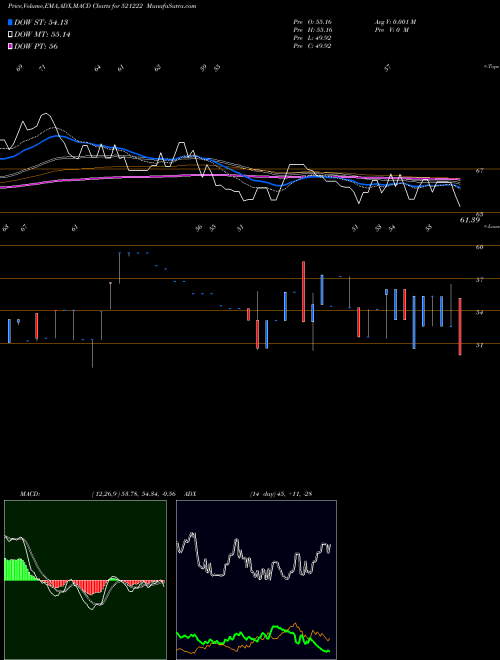This screenshot has height=660, width=500.
Task: Click the 57 axis label on candlestick chart
Action: (479, 279)
